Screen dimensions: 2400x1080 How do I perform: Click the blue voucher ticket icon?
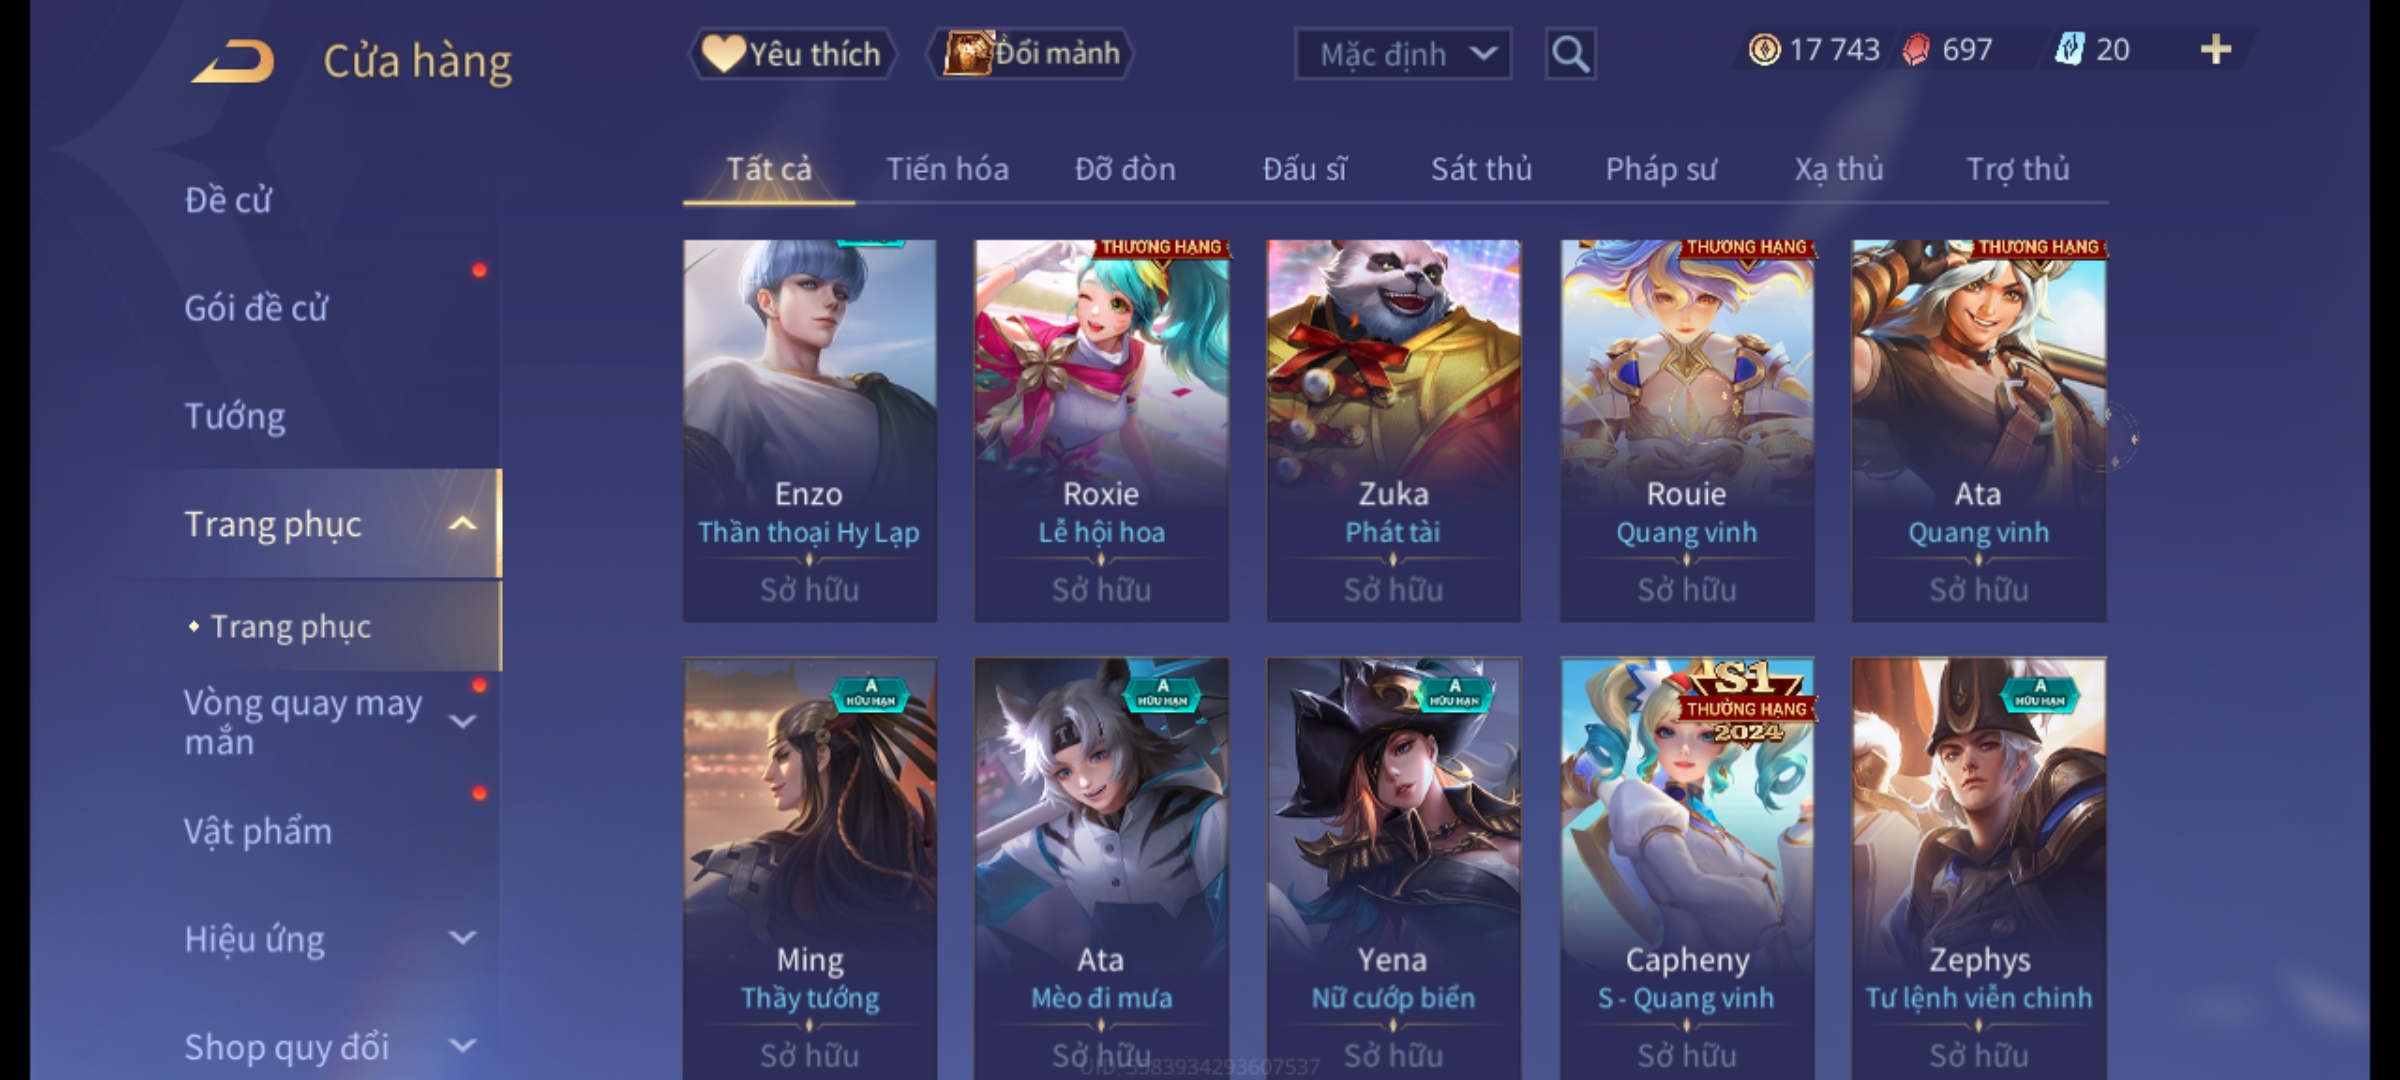pyautogui.click(x=2068, y=49)
